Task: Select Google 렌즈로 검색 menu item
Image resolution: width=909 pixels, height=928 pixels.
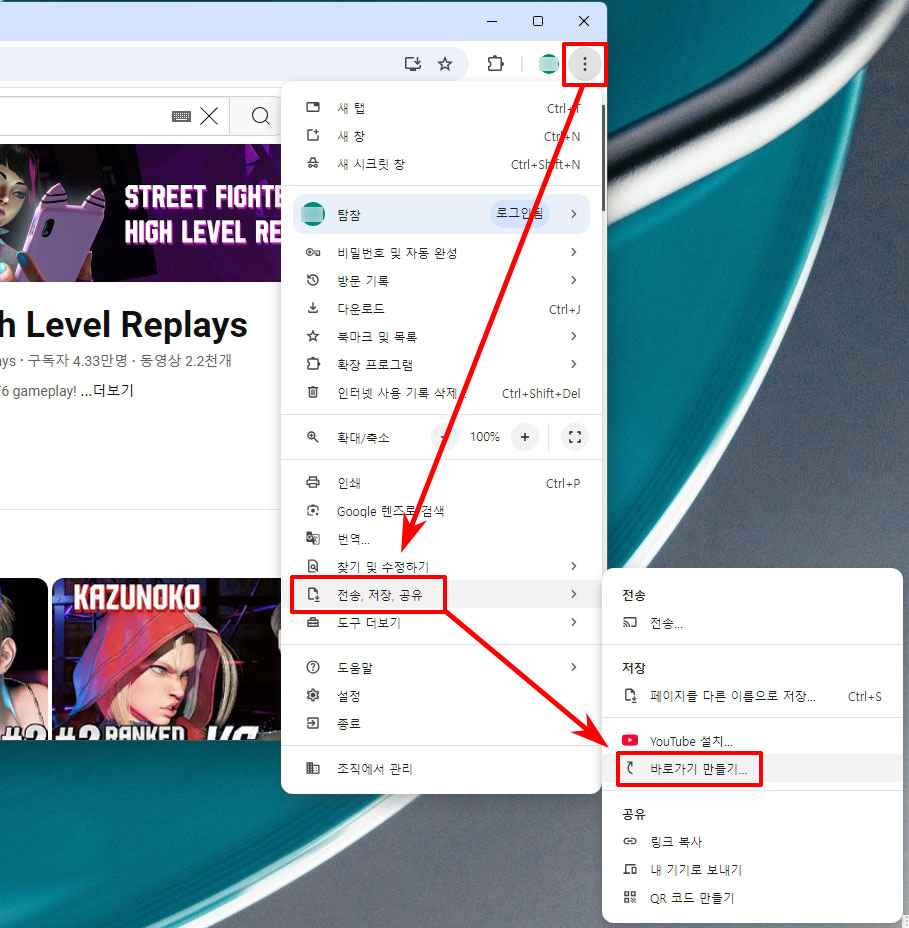Action: click(x=442, y=511)
